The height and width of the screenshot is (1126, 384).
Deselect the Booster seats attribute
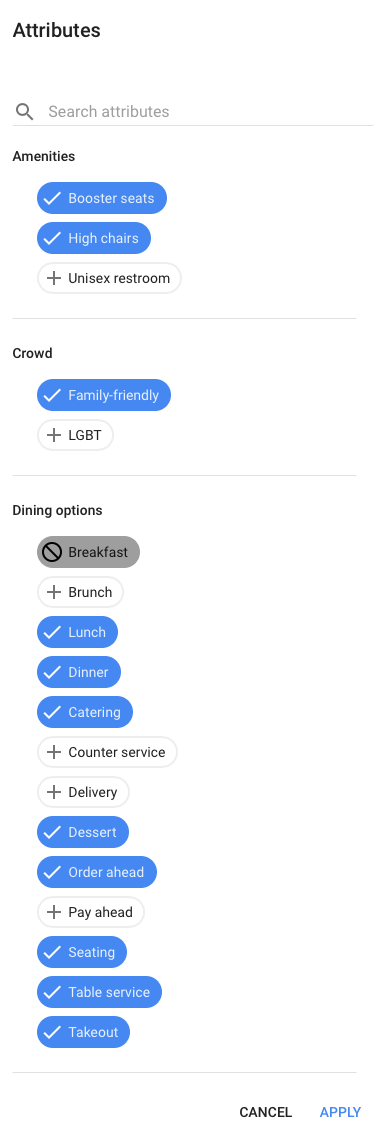coord(102,198)
